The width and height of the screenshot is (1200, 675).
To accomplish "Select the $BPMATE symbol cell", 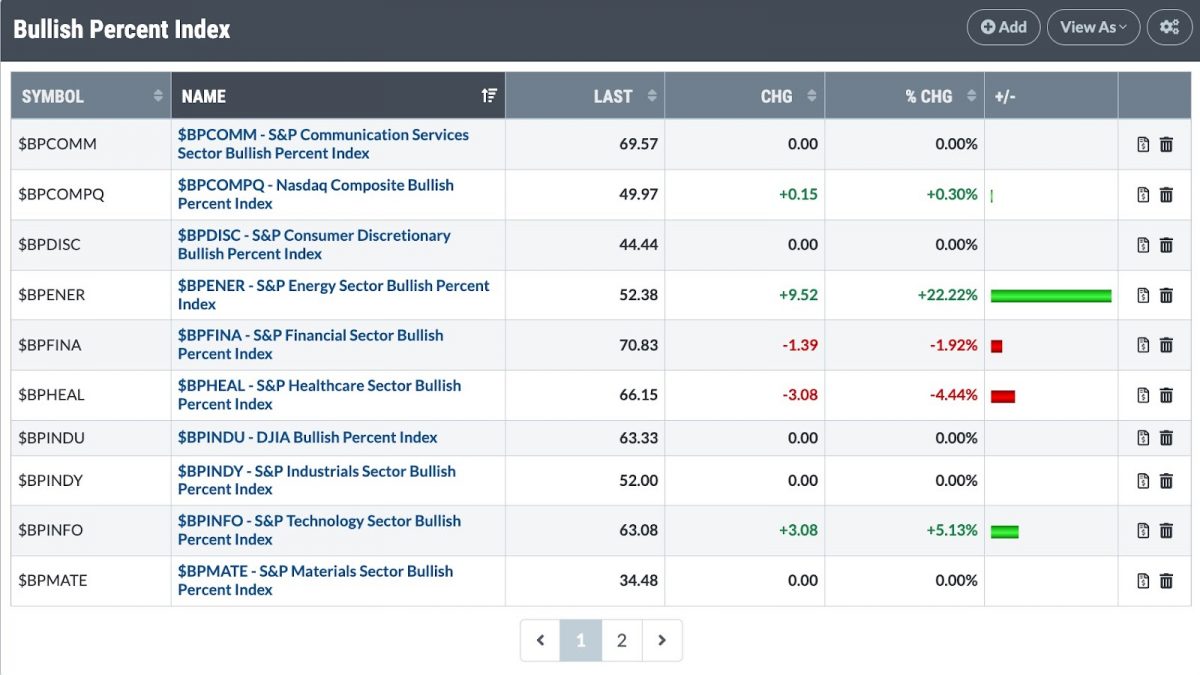I will (x=91, y=581).
